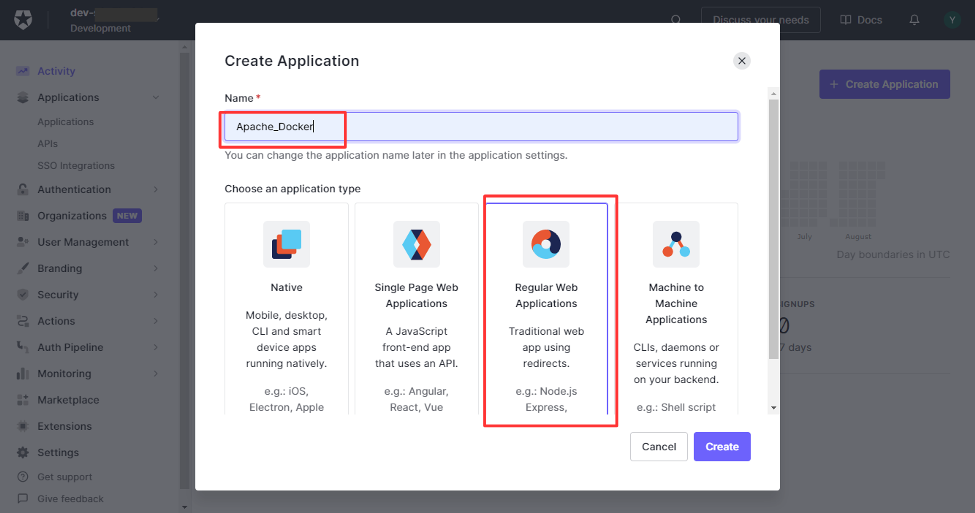Click the Native application type icon

(x=287, y=244)
